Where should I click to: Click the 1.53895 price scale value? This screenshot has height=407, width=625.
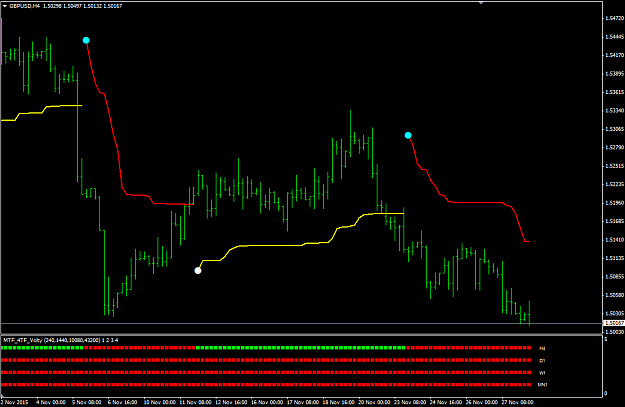(614, 74)
